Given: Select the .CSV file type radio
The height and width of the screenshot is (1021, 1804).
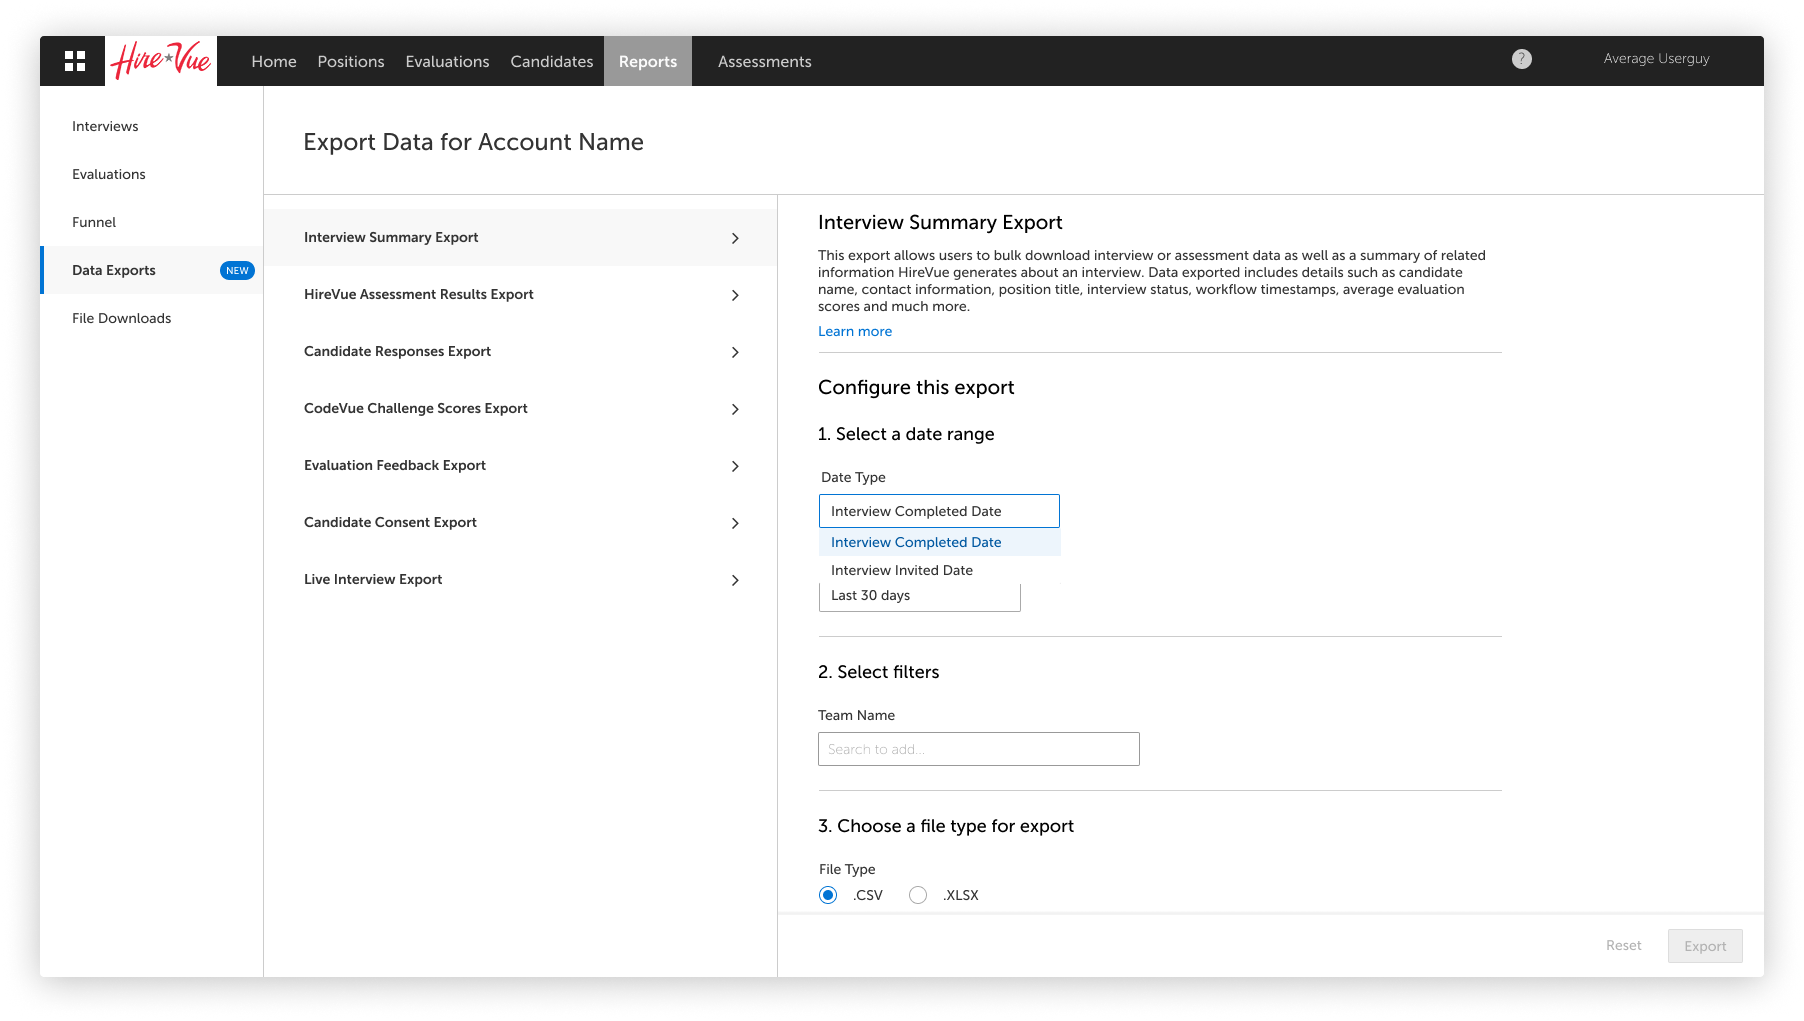Looking at the screenshot, I should click(x=828, y=895).
